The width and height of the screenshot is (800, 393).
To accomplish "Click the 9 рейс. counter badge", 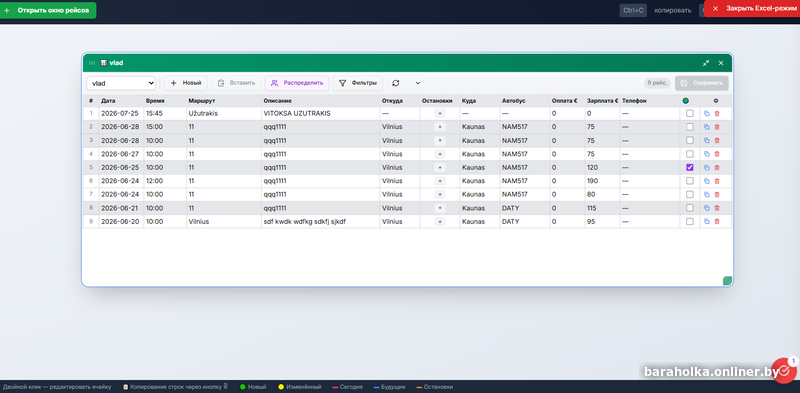I will pyautogui.click(x=657, y=83).
